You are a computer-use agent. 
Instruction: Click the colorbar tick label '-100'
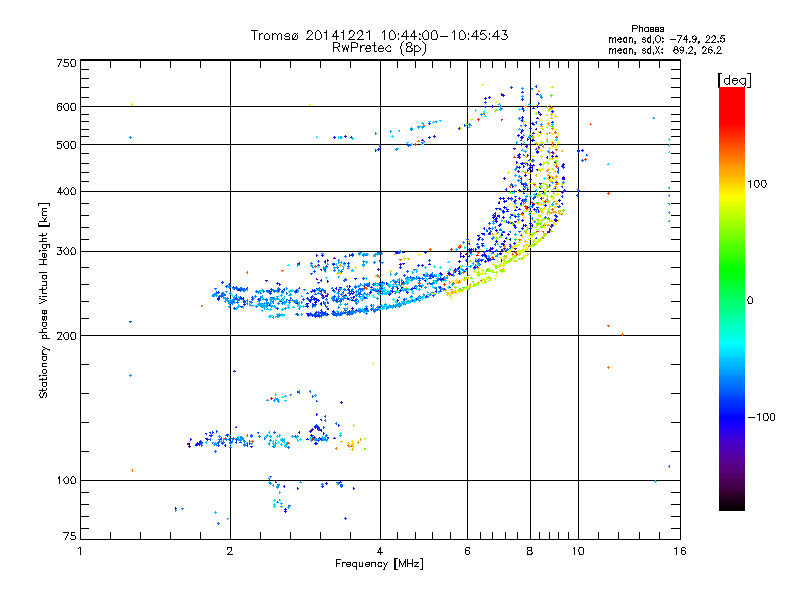tap(761, 417)
